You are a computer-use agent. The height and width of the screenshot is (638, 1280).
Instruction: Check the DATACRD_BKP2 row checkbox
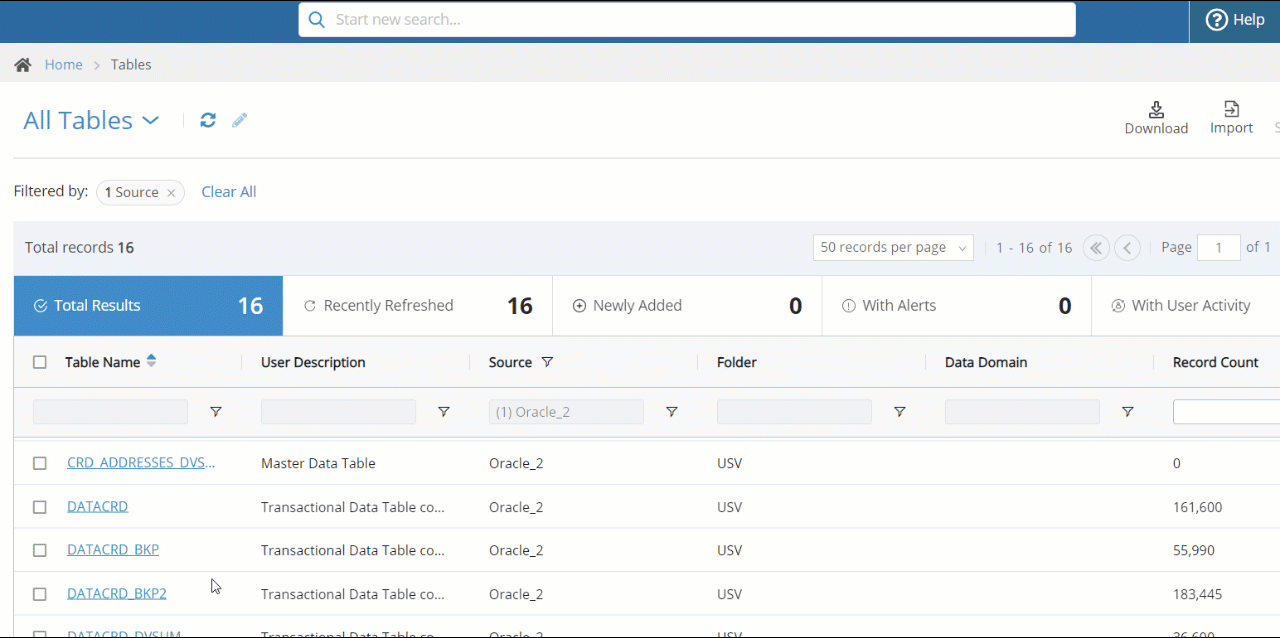coord(40,594)
